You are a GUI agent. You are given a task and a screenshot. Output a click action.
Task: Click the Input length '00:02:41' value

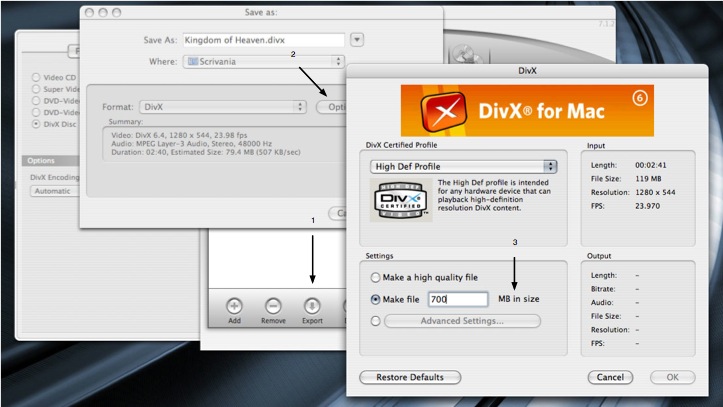point(651,165)
